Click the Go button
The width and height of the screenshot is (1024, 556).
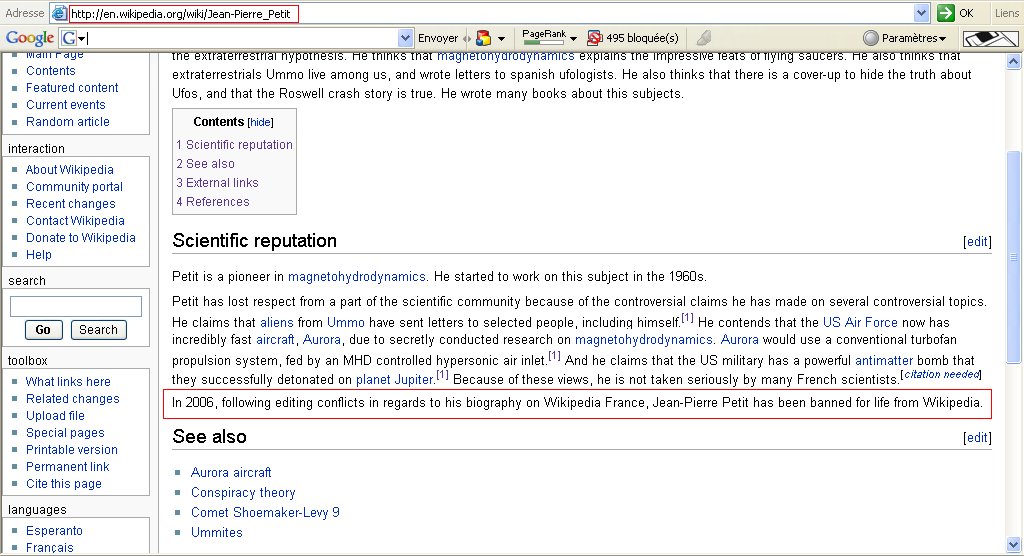43,330
